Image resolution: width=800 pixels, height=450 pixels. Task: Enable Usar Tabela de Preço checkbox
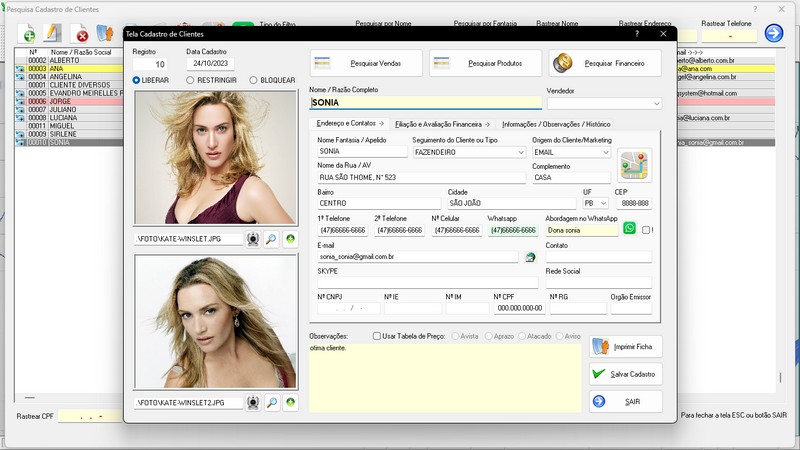(377, 336)
